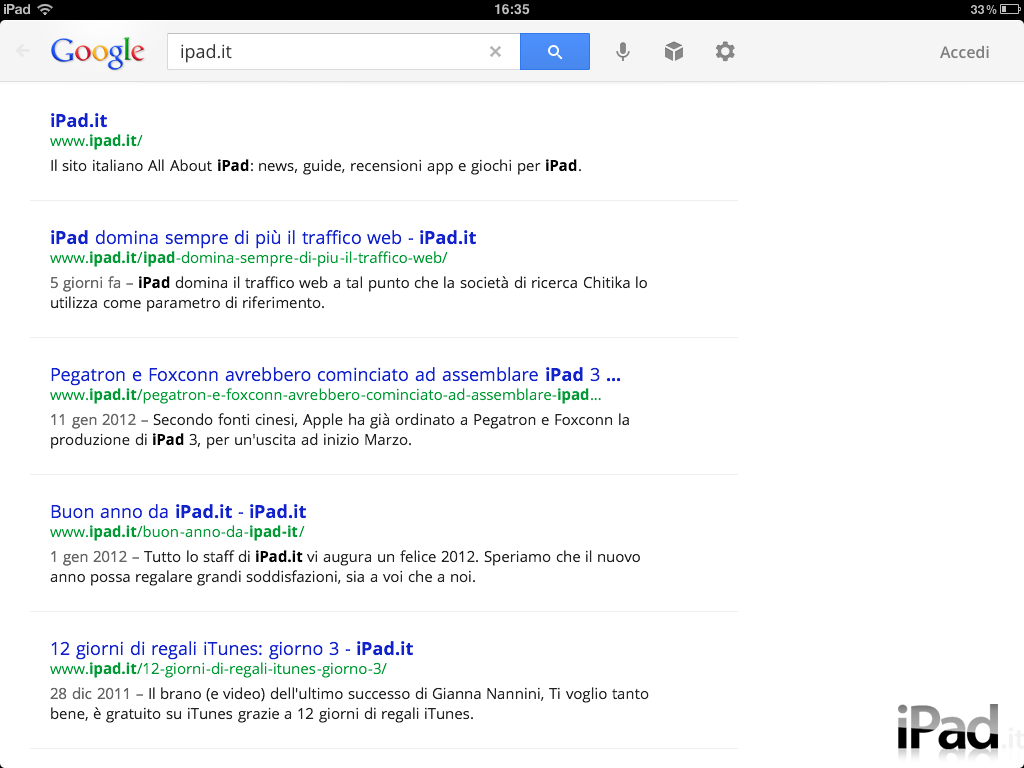Open 'iPad domina sempre di più il traffico web' result
Viewport: 1024px width, 768px height.
tap(263, 238)
